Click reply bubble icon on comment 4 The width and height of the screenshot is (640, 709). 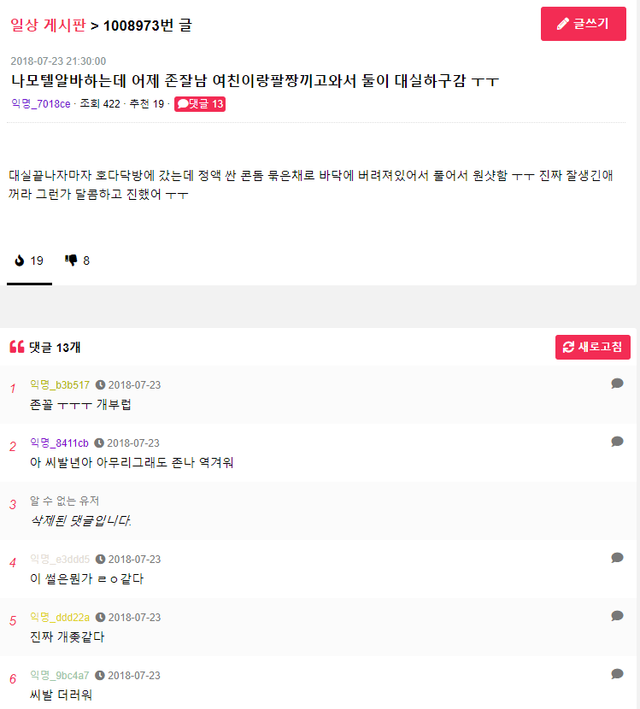(617, 557)
